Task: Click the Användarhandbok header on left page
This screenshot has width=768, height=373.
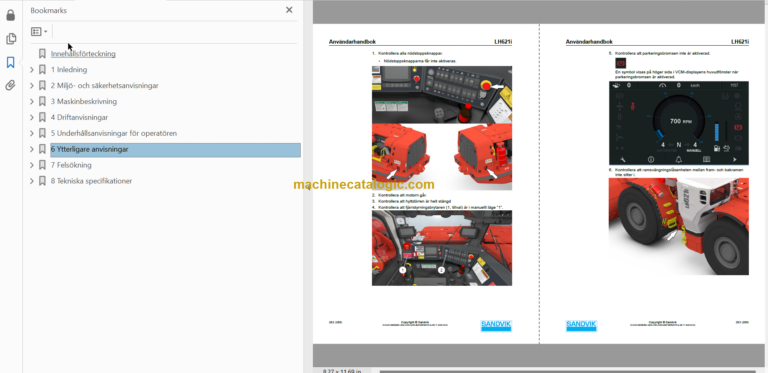Action: (x=352, y=42)
